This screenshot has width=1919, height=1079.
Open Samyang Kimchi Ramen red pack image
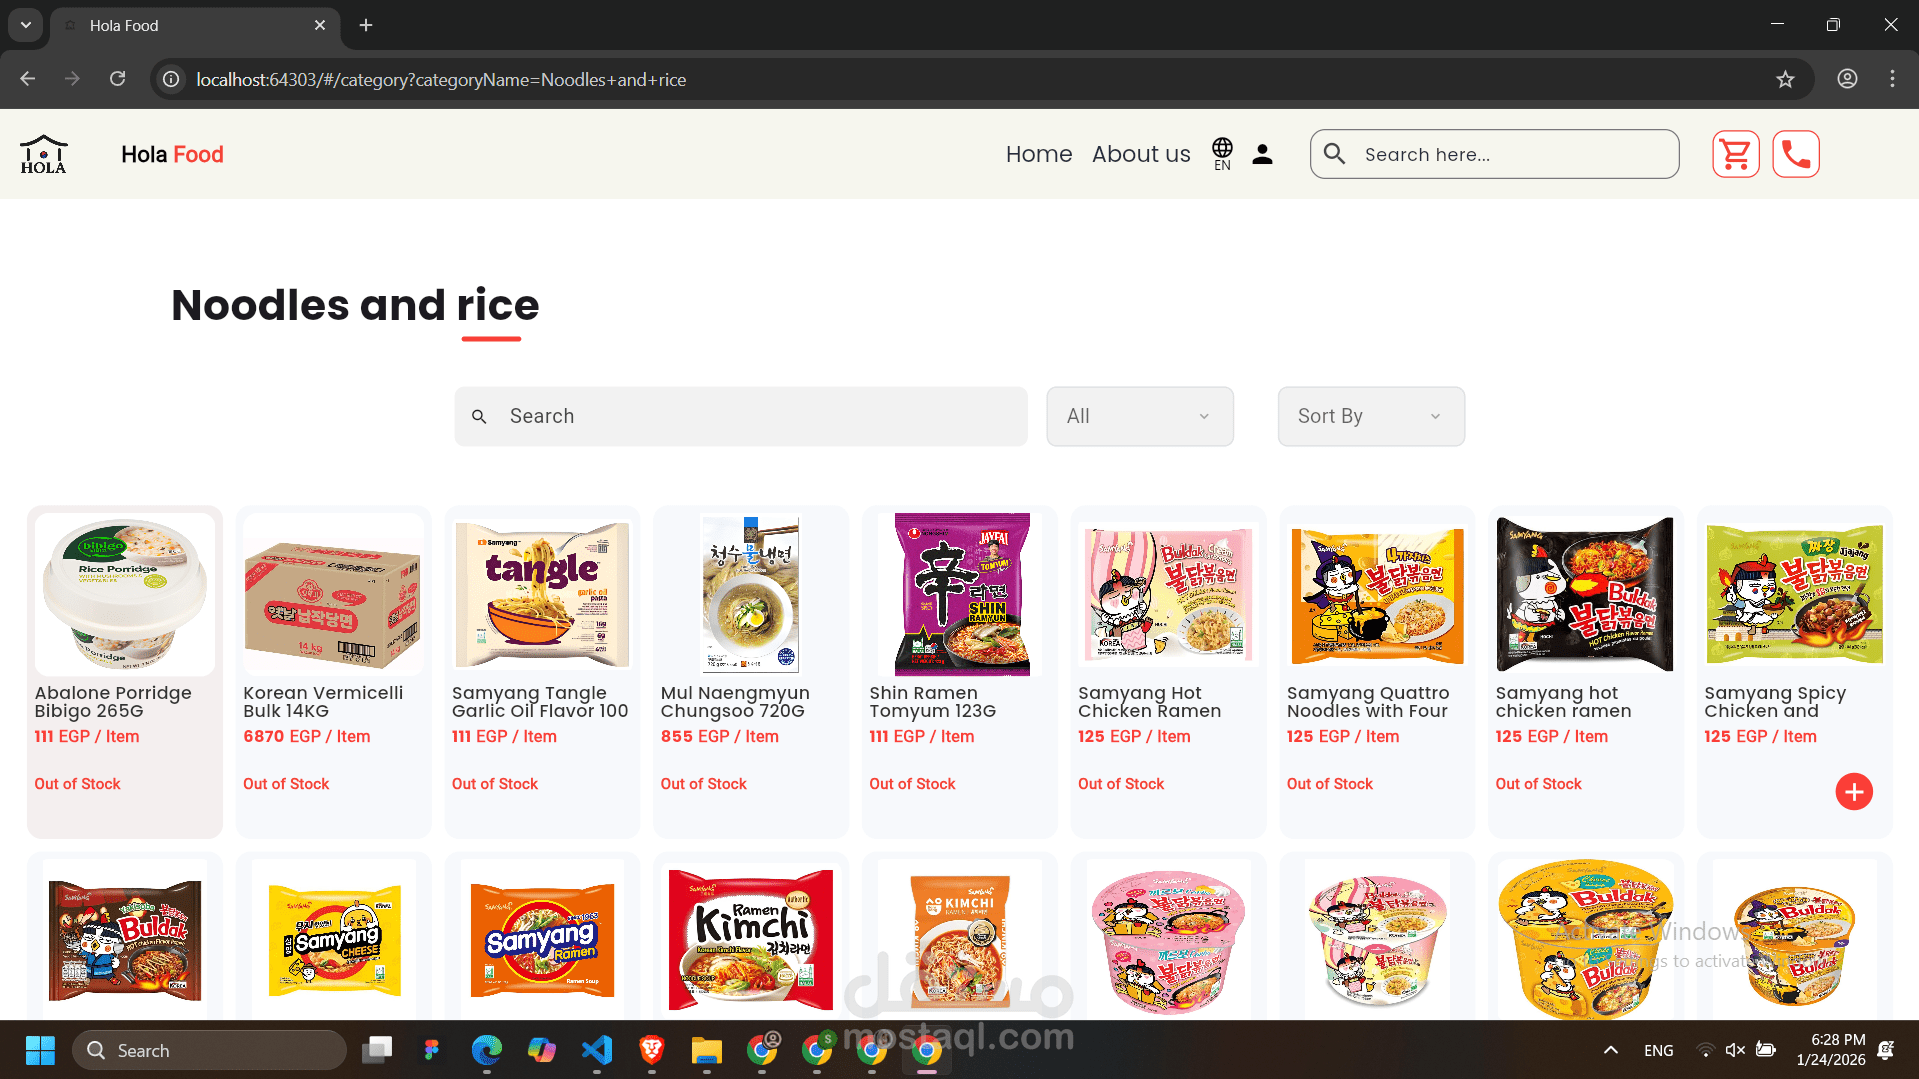(751, 940)
